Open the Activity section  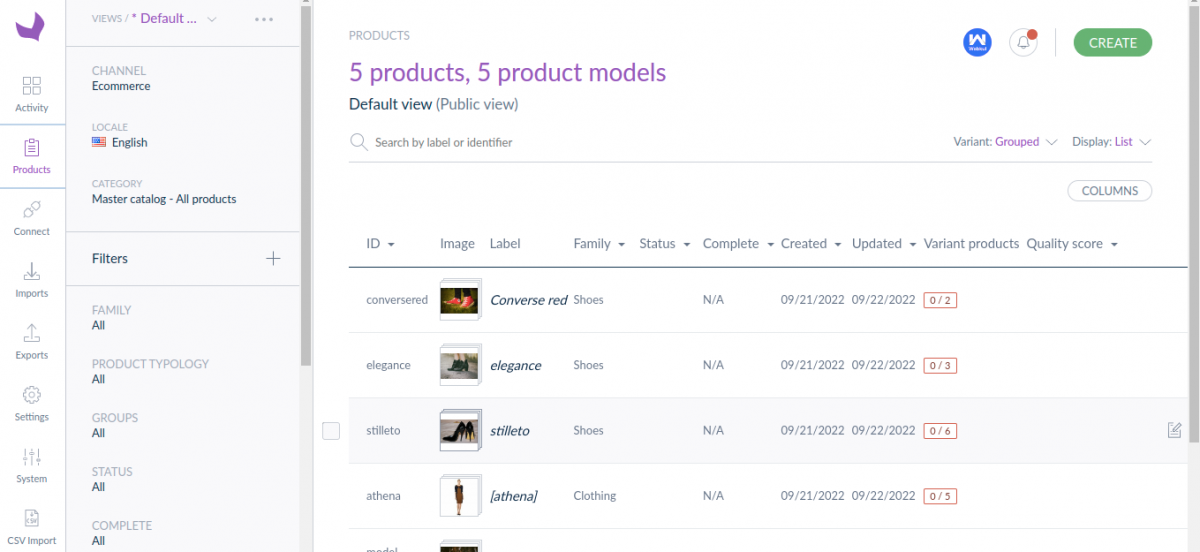coord(32,94)
